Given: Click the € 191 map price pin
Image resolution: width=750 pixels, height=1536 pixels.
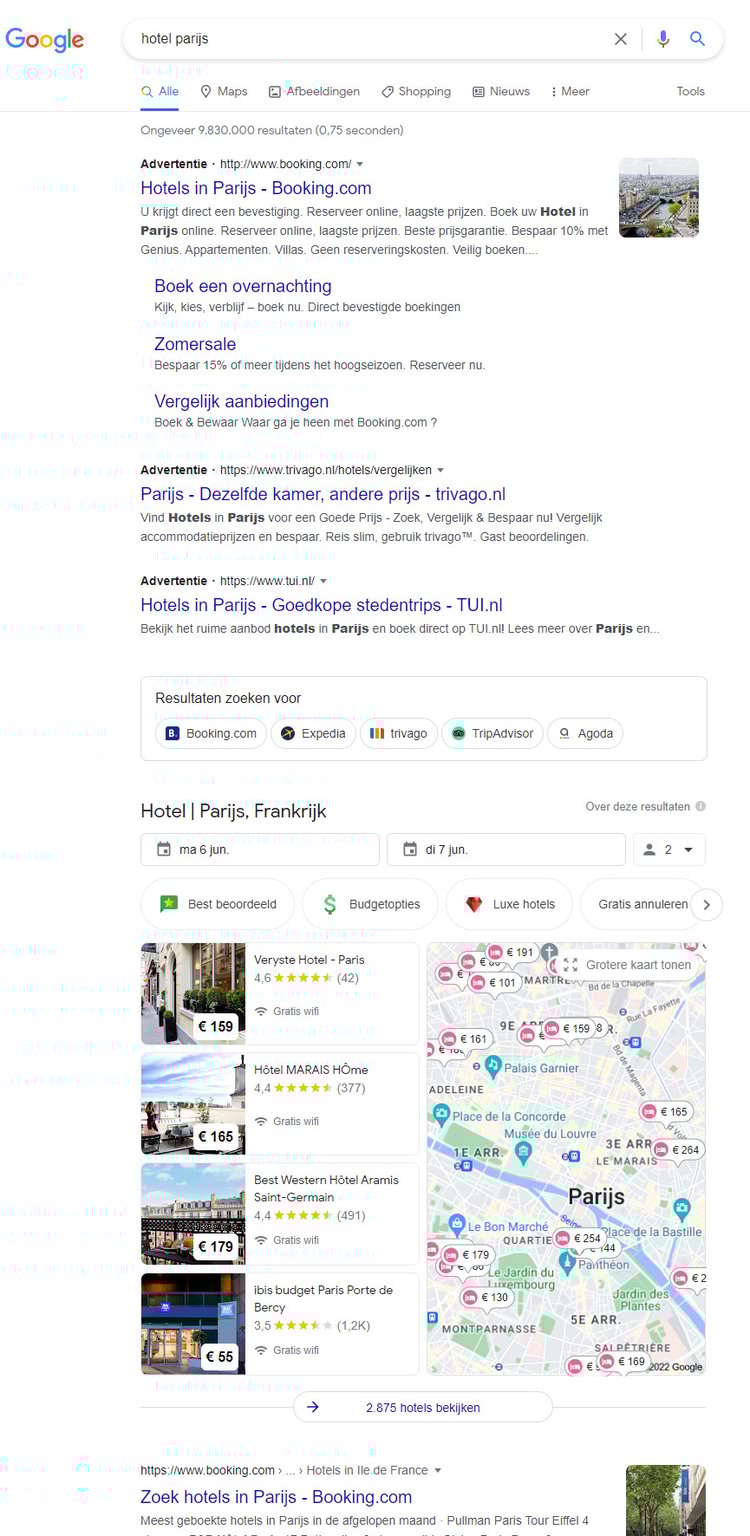Looking at the screenshot, I should pyautogui.click(x=512, y=952).
